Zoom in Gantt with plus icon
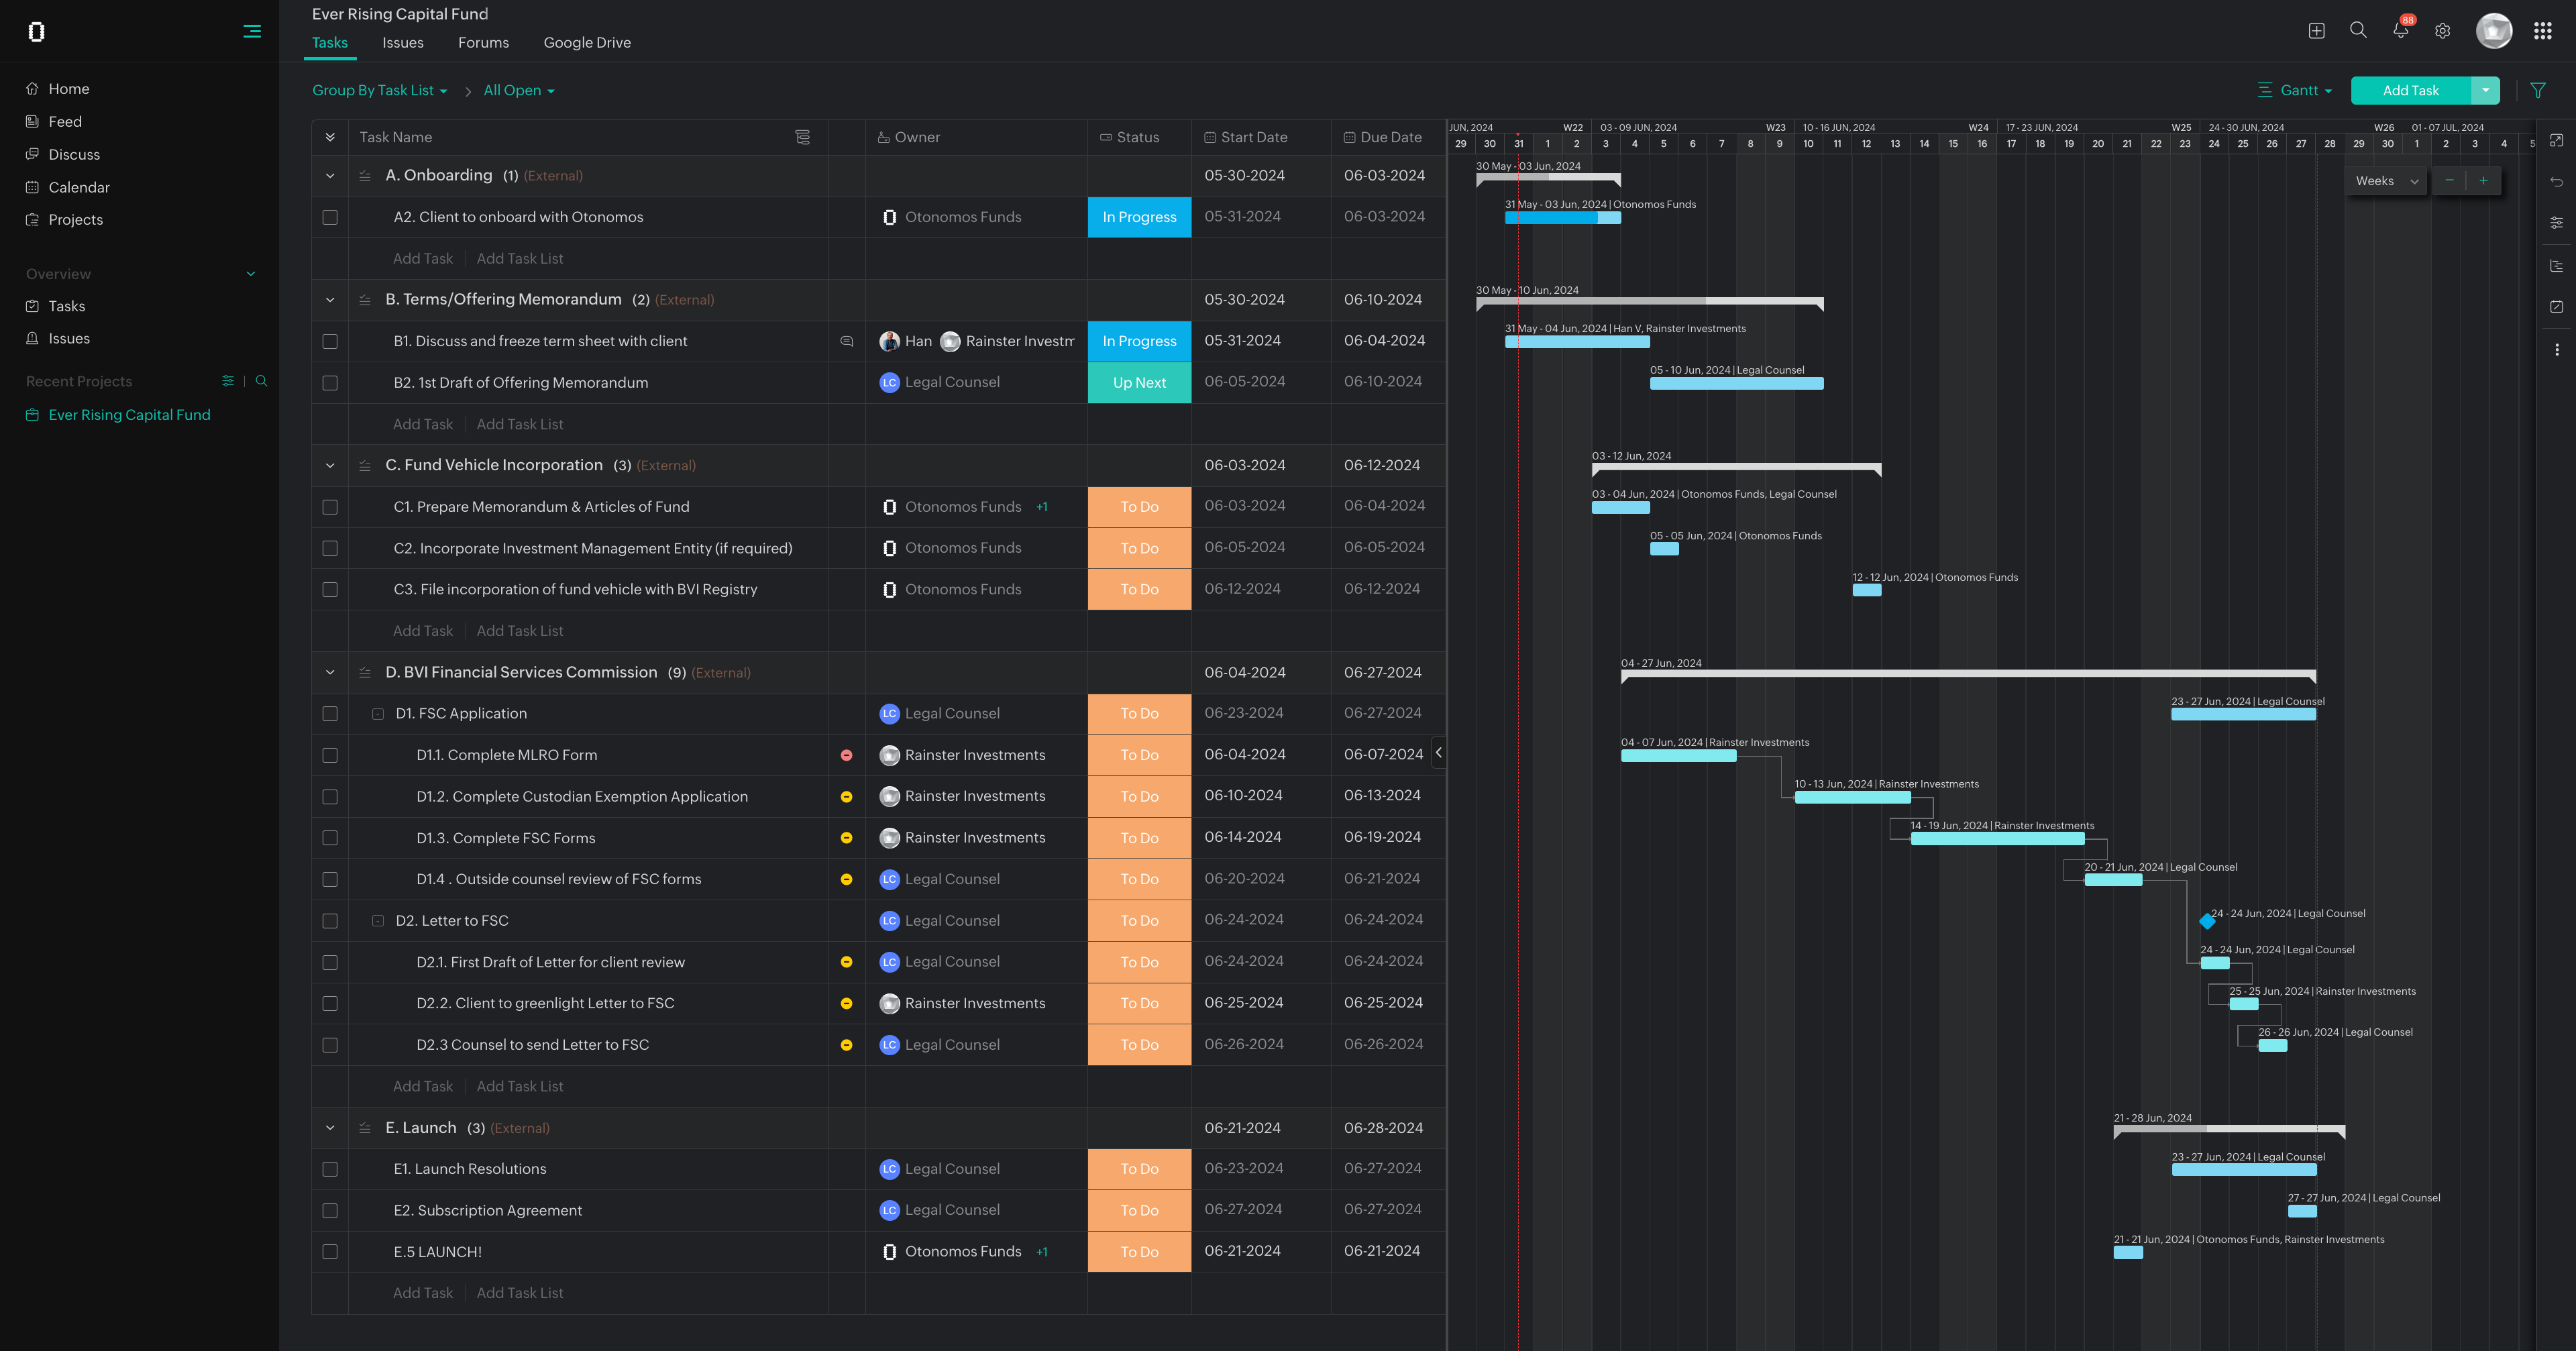Screen dimensions: 2576x1351 [2483, 181]
